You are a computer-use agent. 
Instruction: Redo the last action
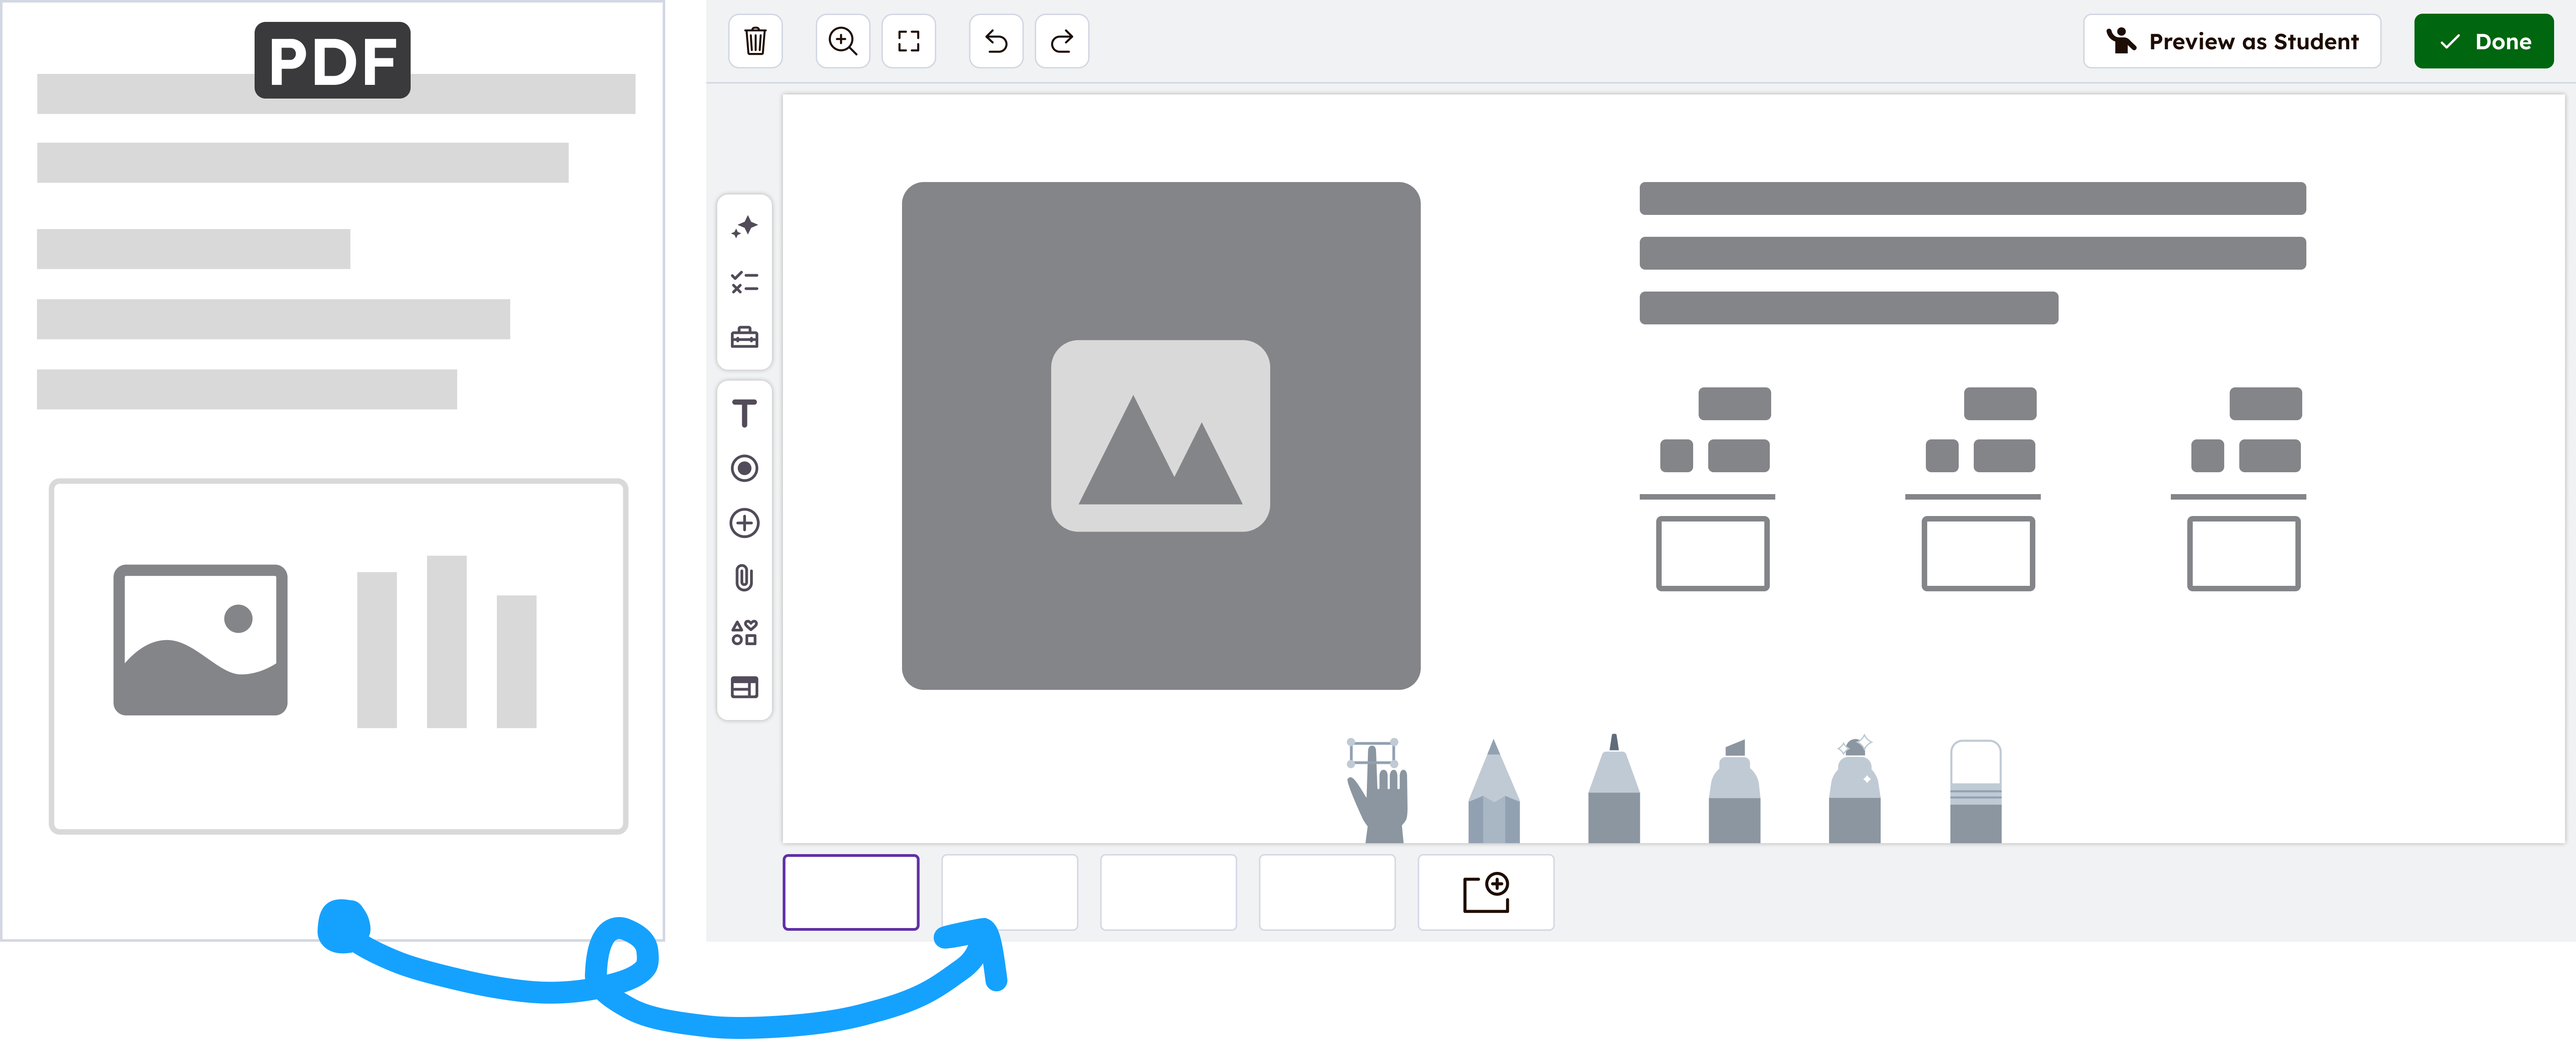pos(1061,41)
